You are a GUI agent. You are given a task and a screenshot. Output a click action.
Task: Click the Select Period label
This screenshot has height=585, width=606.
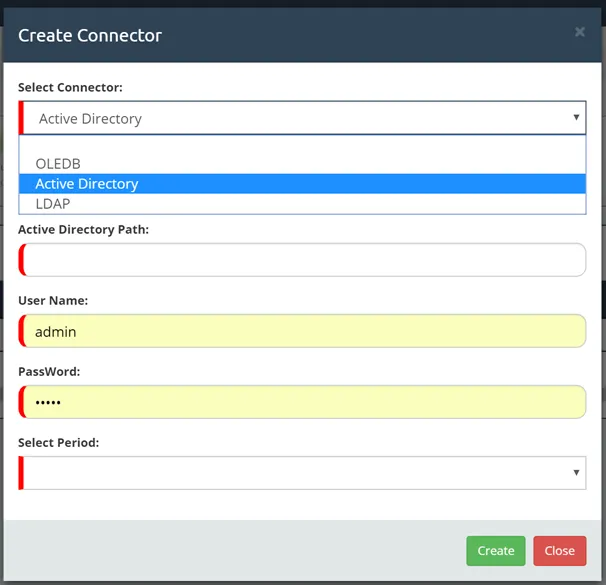click(x=59, y=443)
